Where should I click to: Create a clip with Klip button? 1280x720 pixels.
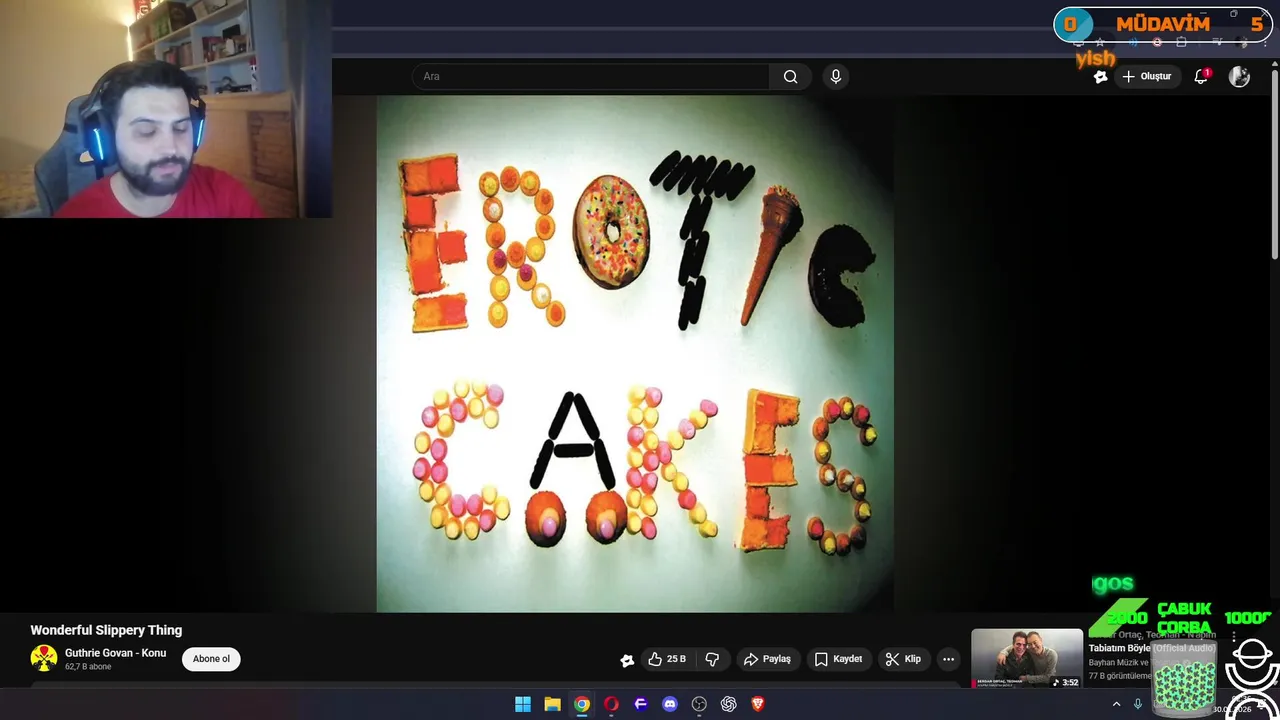click(902, 659)
